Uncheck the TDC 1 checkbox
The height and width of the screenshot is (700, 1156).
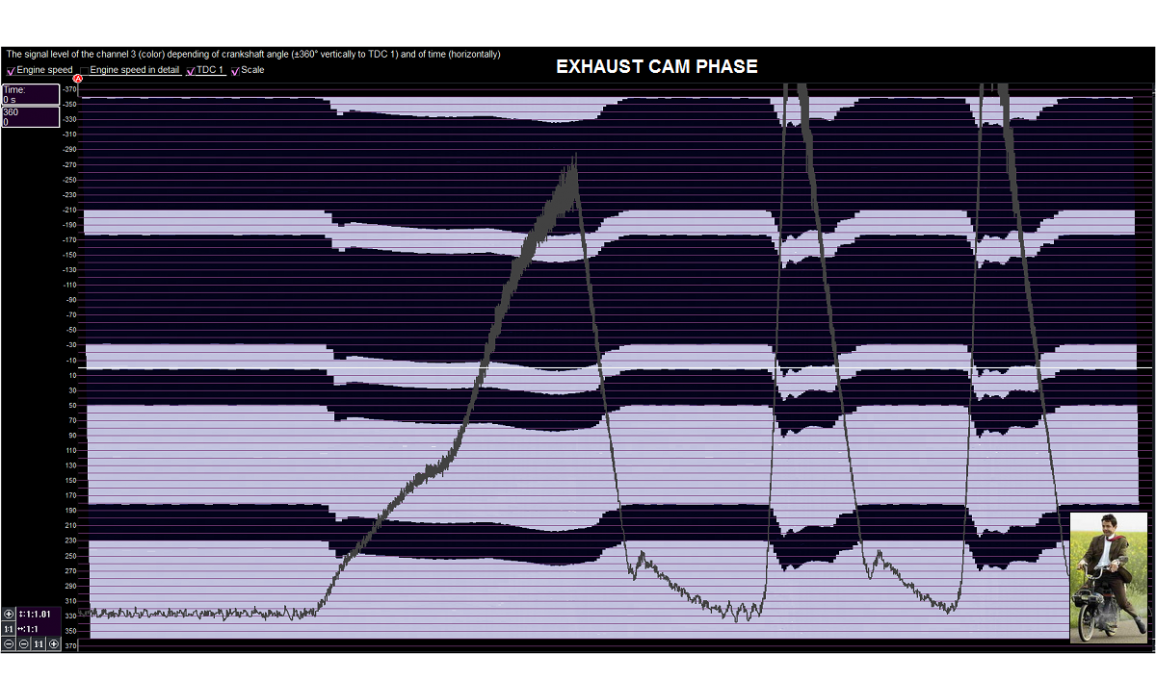pos(191,71)
